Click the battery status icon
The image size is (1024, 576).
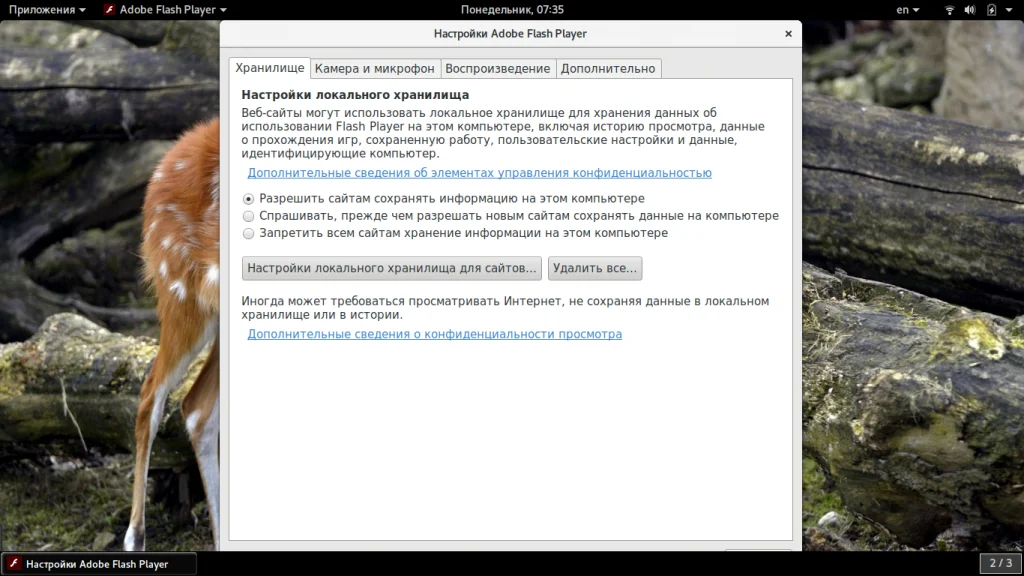click(x=991, y=10)
